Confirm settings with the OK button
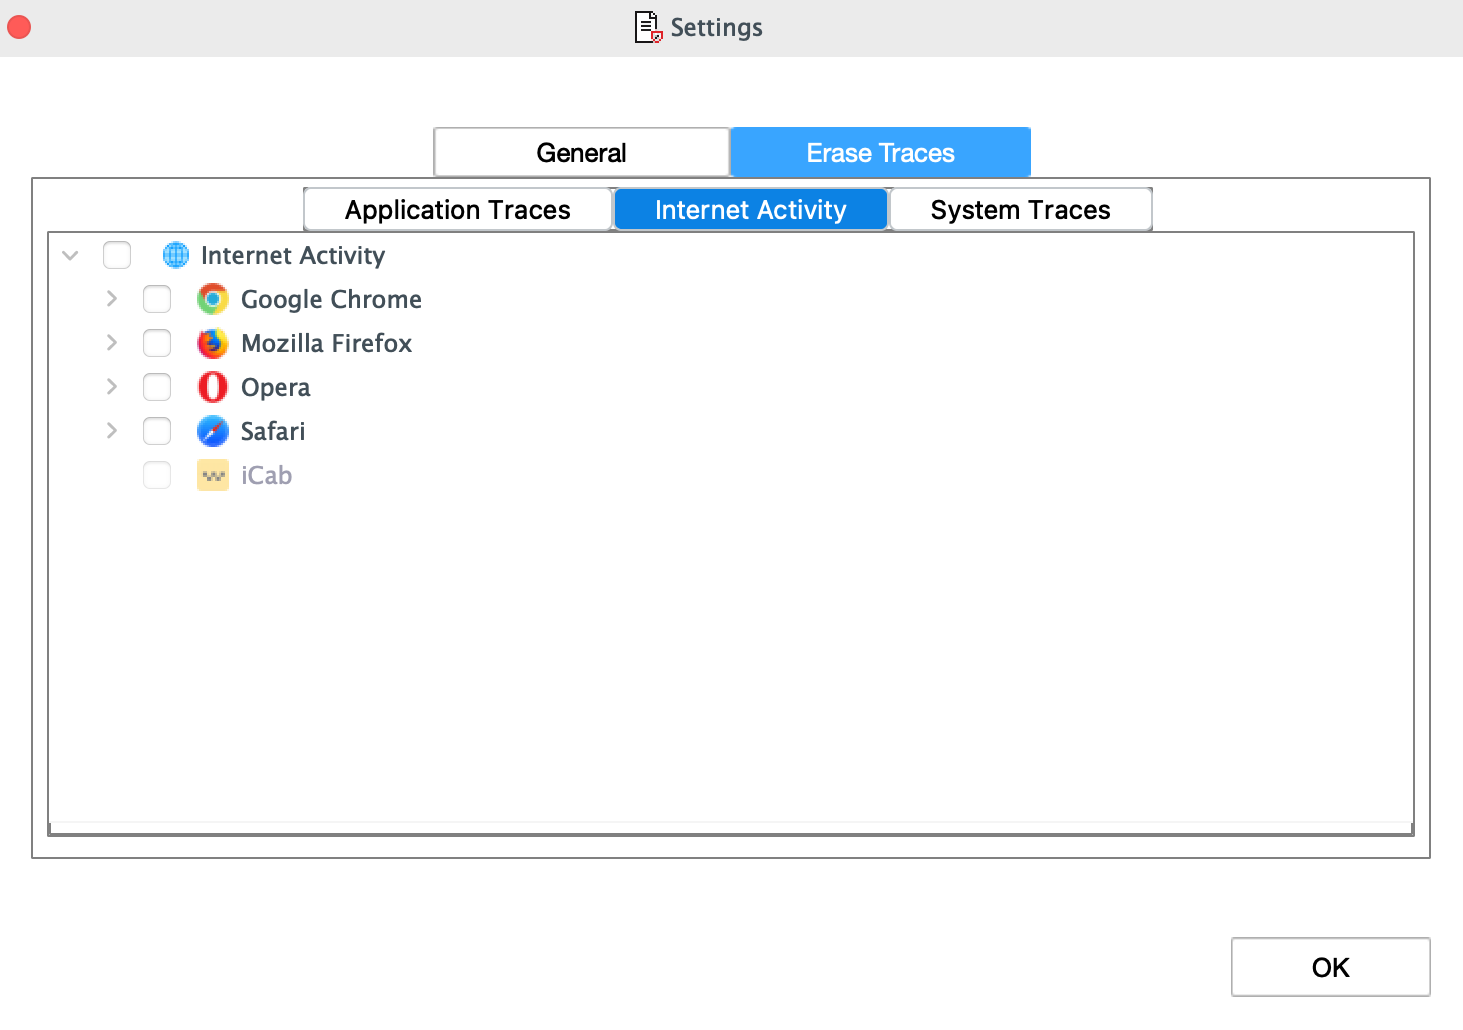Screen dimensions: 1463x1030 tap(1330, 967)
